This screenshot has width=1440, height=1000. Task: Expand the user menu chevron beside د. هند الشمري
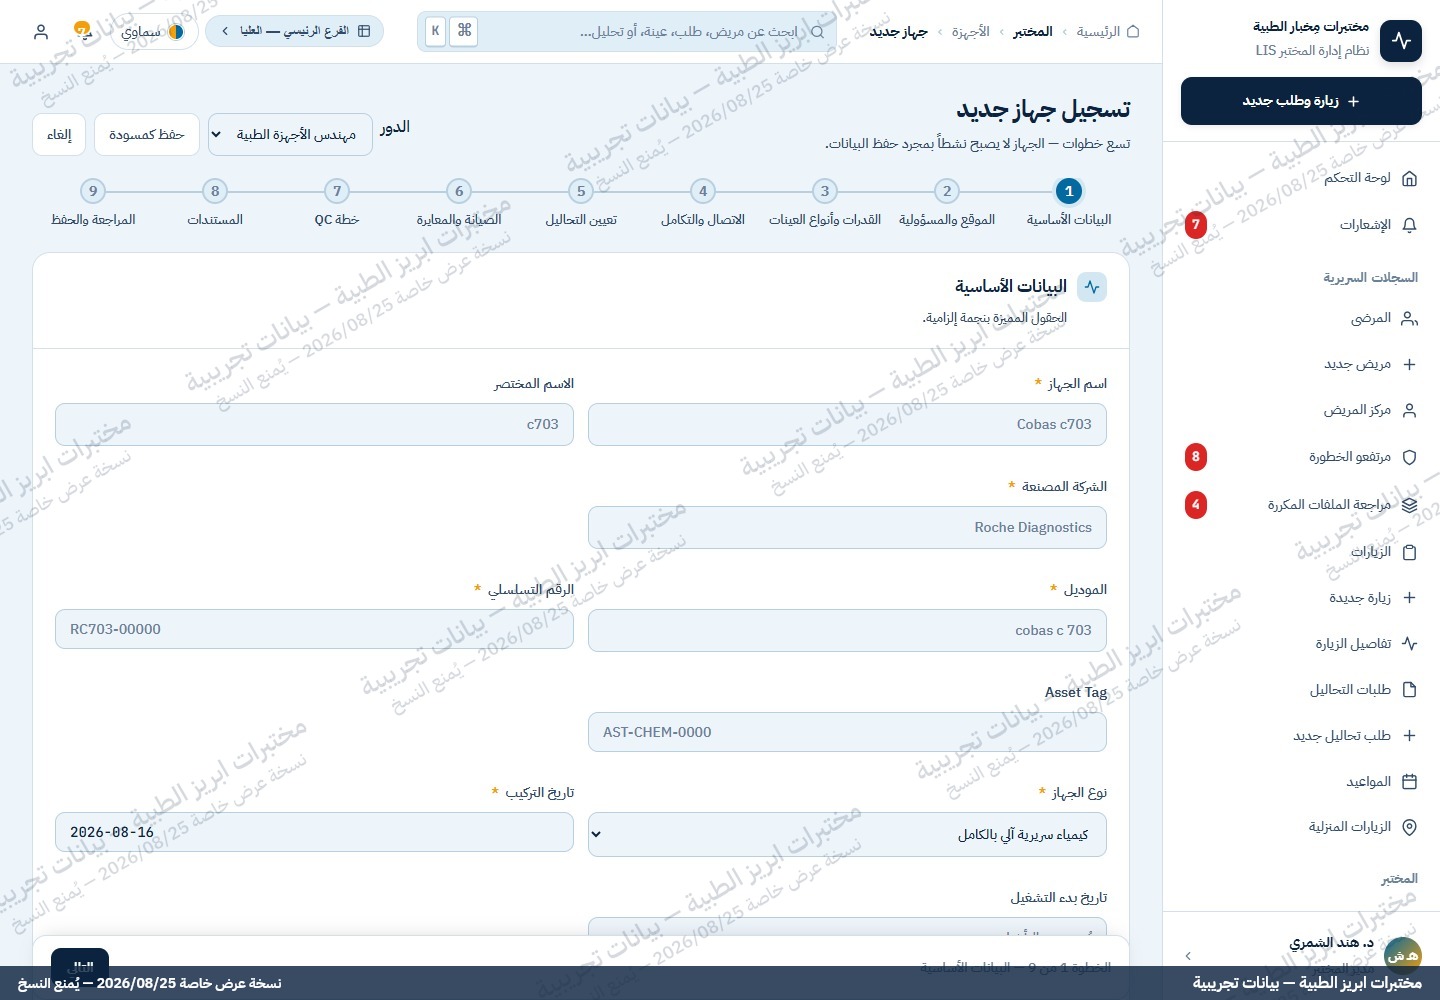[1188, 956]
